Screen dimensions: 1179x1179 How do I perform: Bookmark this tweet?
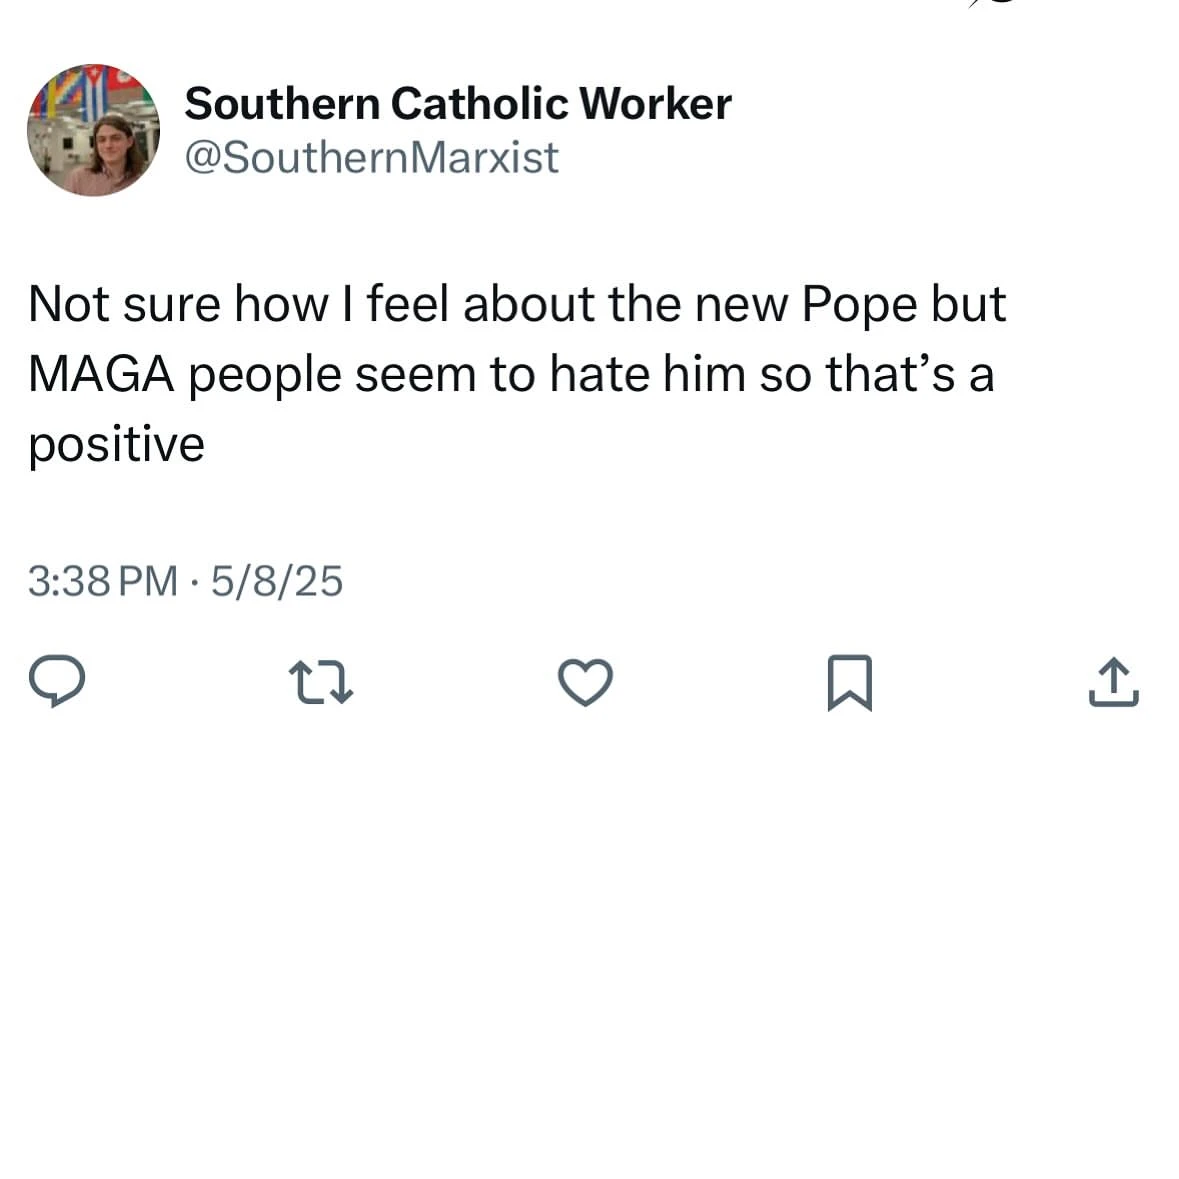pyautogui.click(x=850, y=682)
